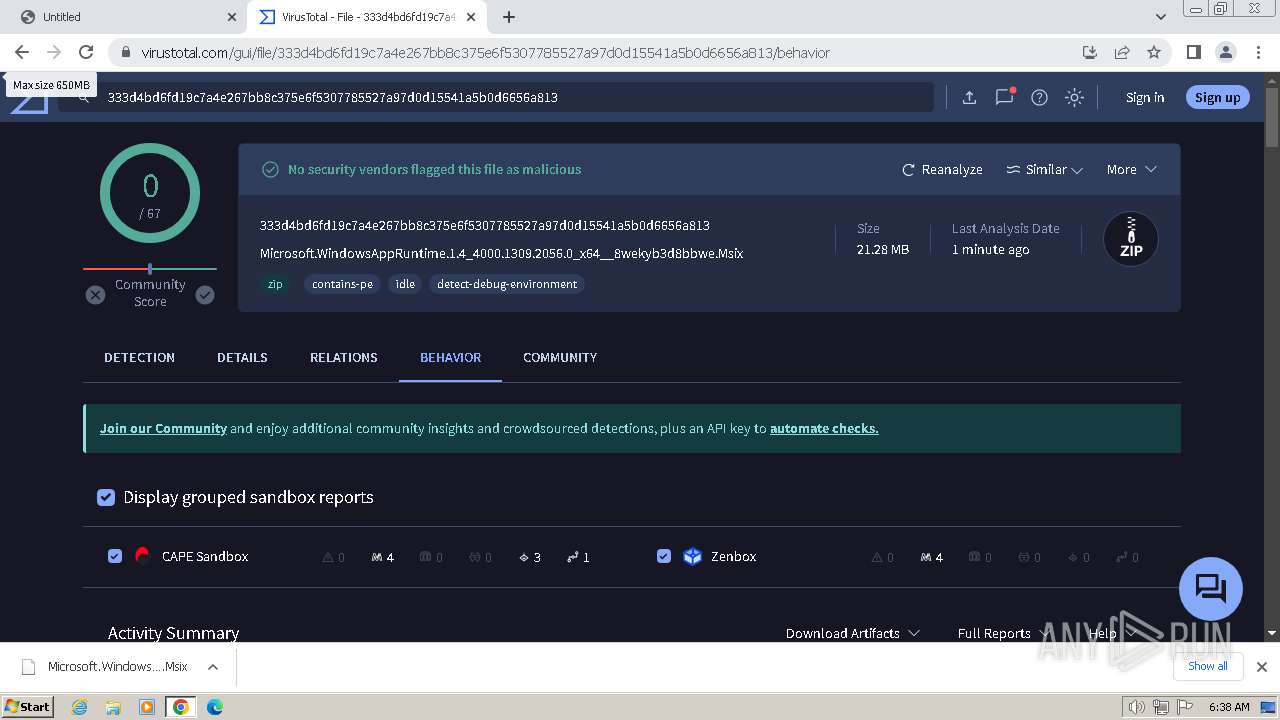
Task: Click the install/download page icon in address bar
Action: click(x=1090, y=52)
